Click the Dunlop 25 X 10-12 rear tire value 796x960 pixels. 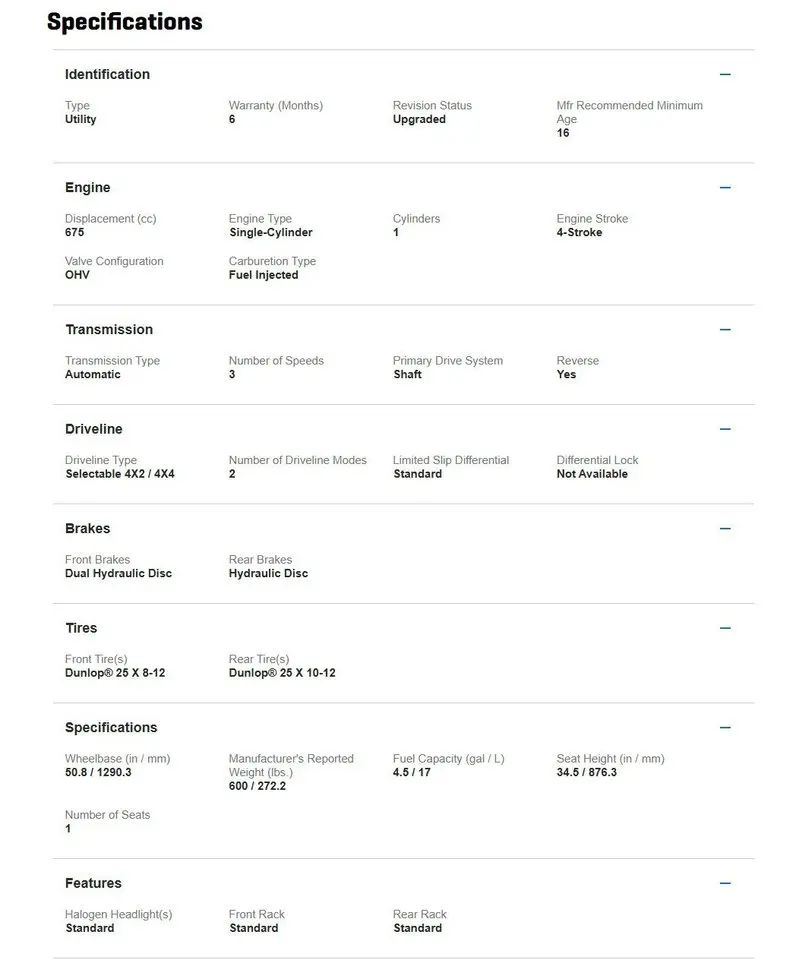pos(282,673)
